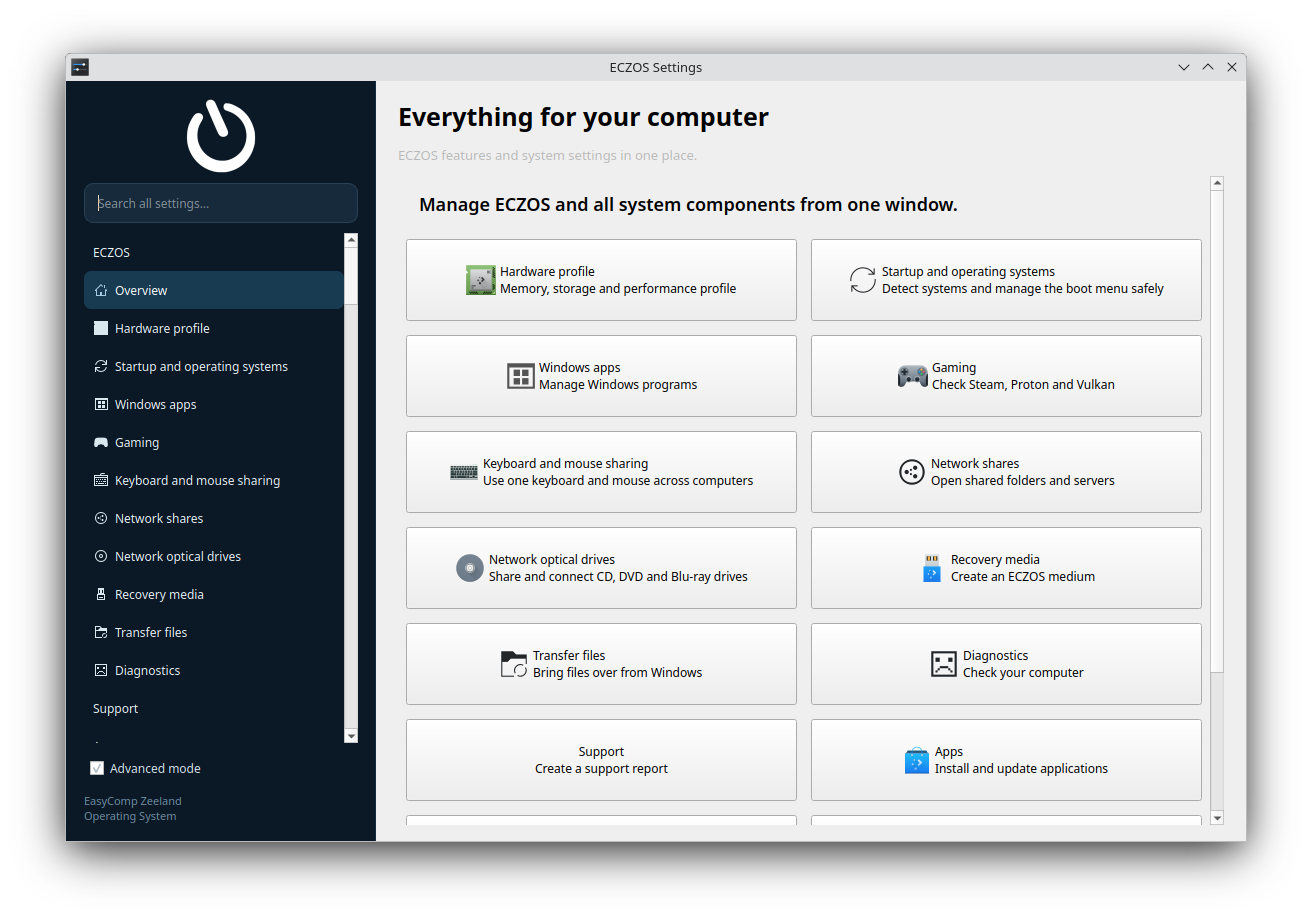The height and width of the screenshot is (919, 1312).
Task: Click the Network shares card
Action: (1006, 472)
